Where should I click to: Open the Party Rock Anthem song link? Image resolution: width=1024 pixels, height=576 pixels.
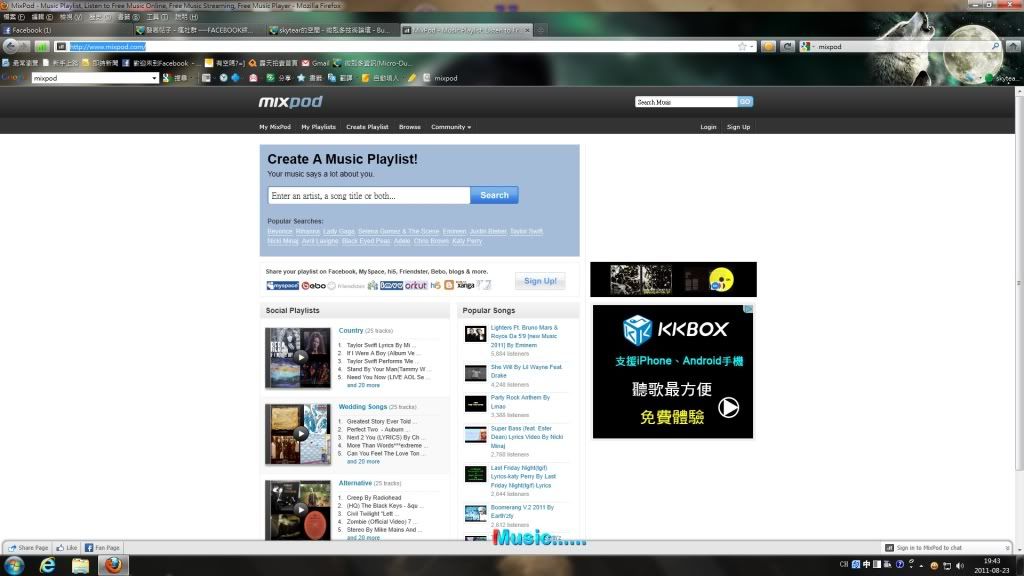click(x=520, y=402)
